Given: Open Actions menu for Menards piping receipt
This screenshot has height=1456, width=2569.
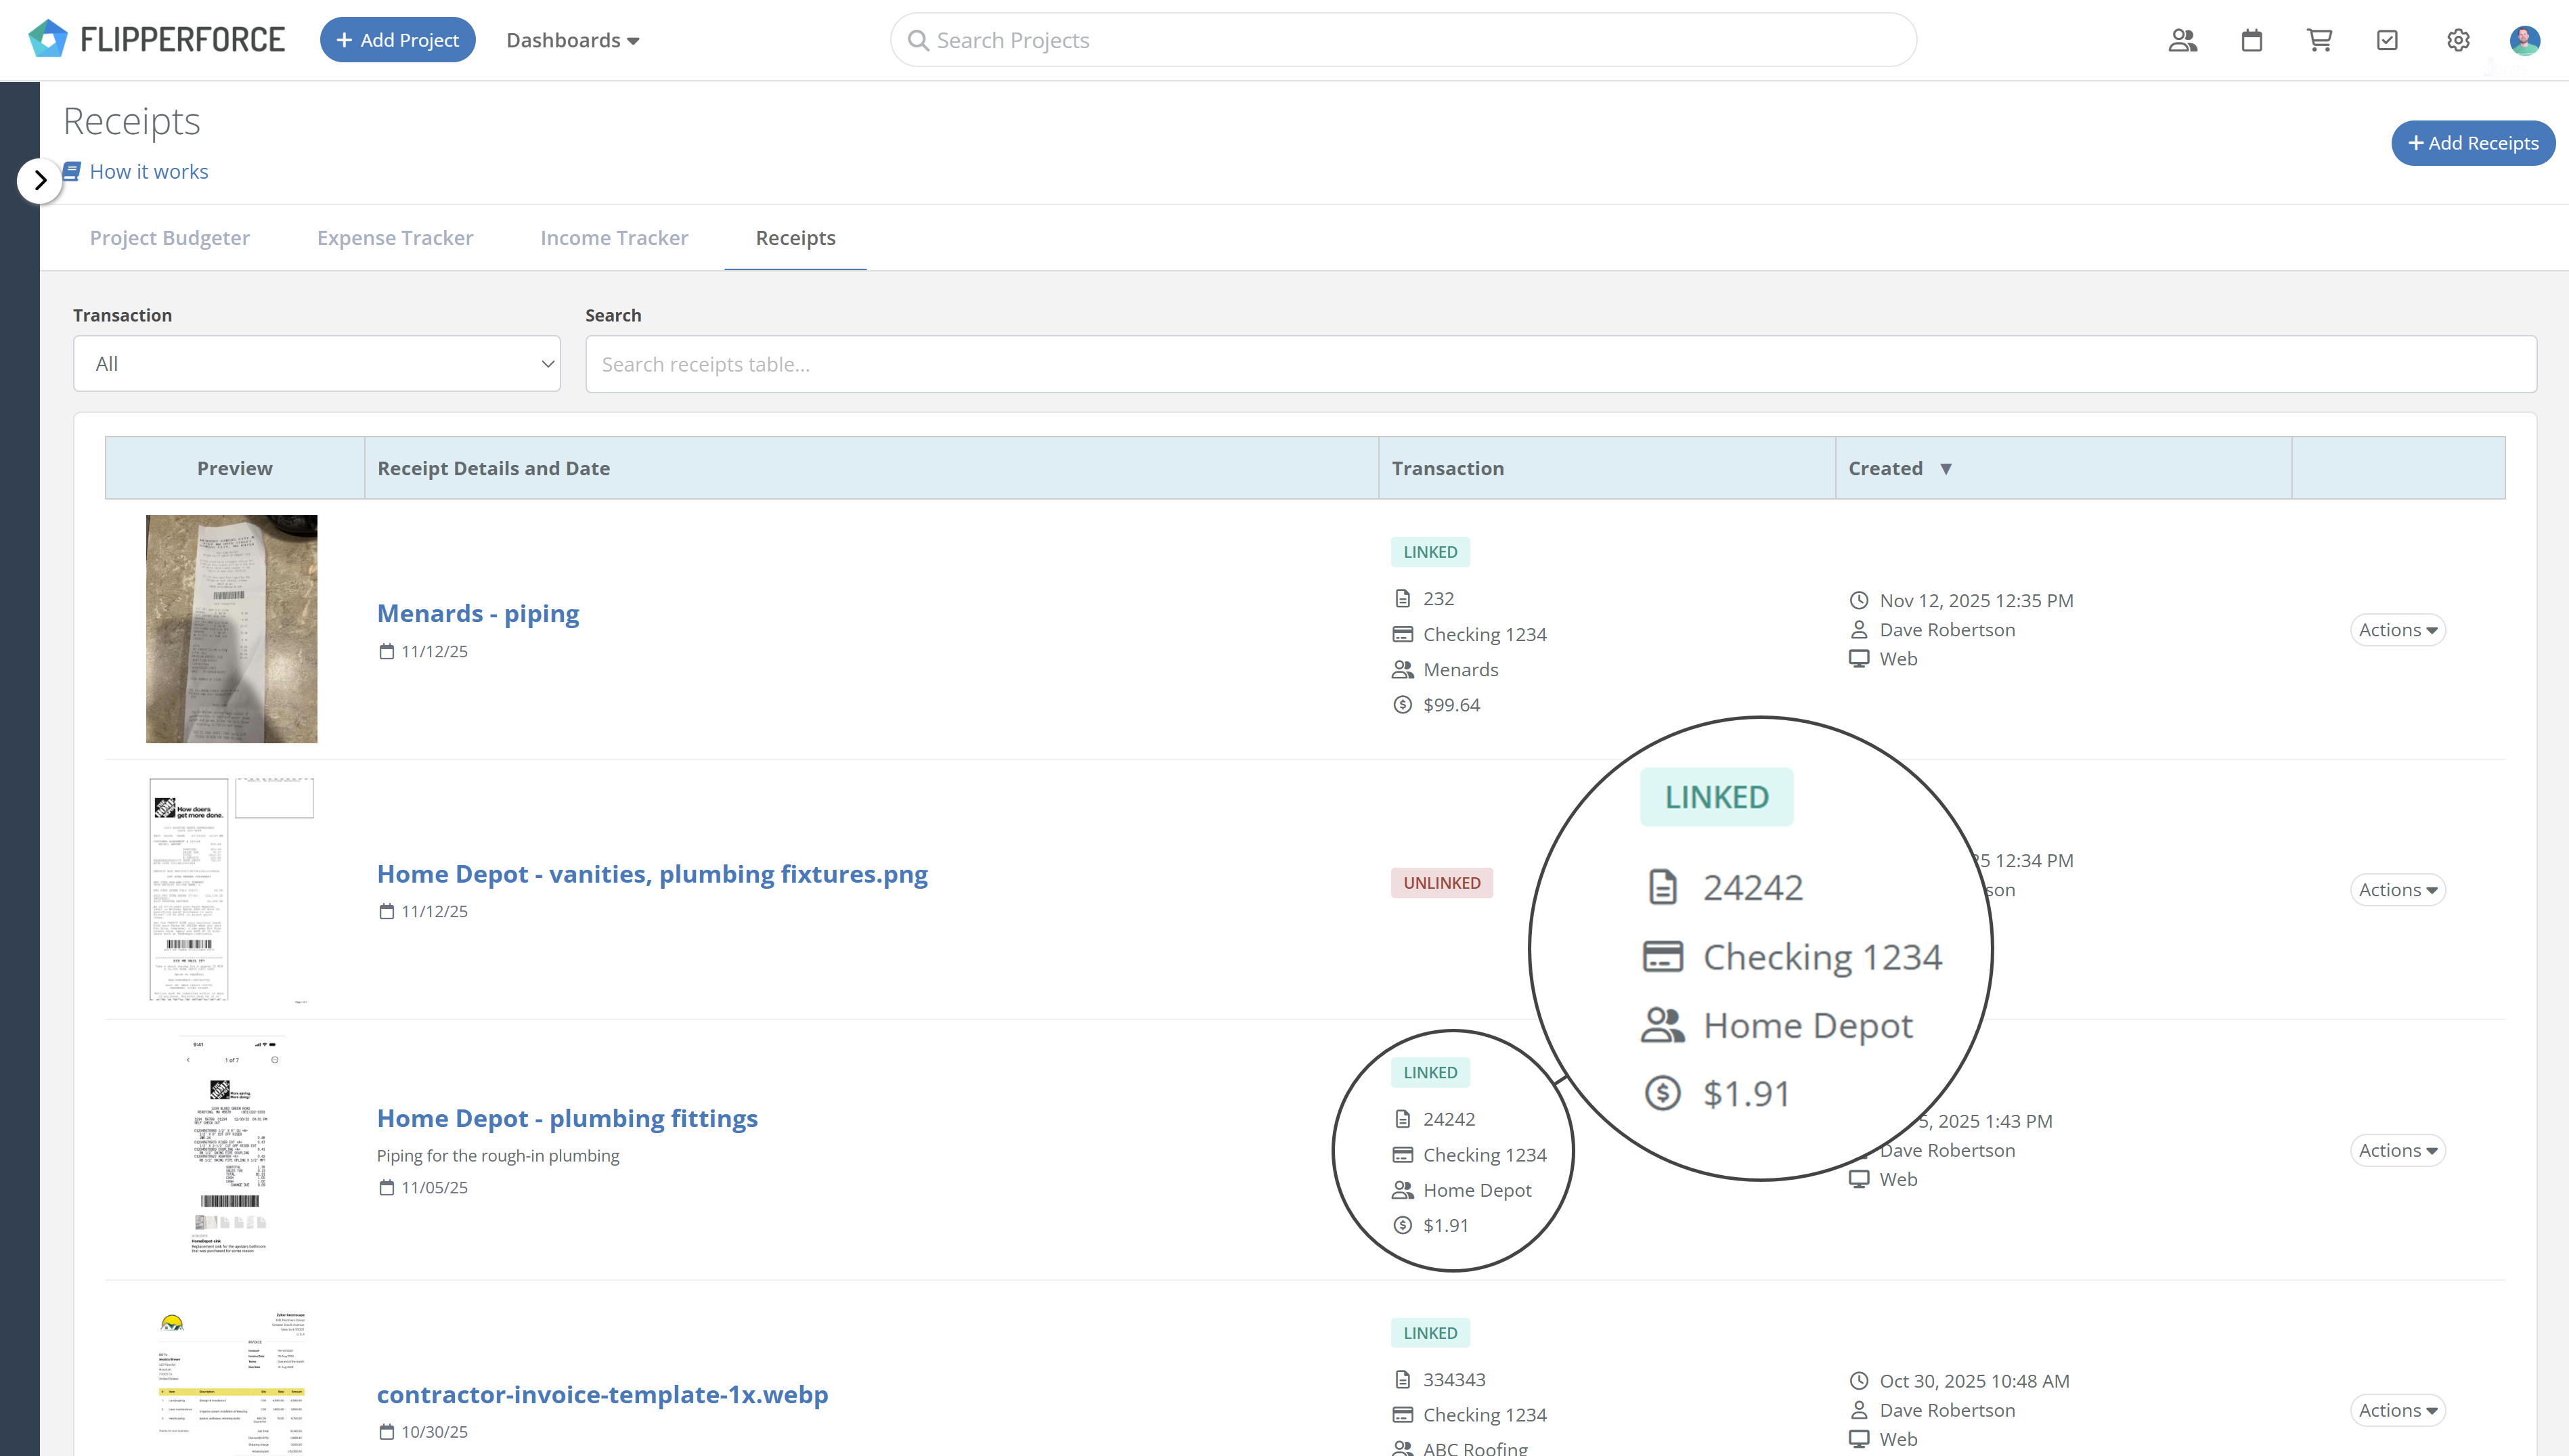Looking at the screenshot, I should pyautogui.click(x=2397, y=630).
